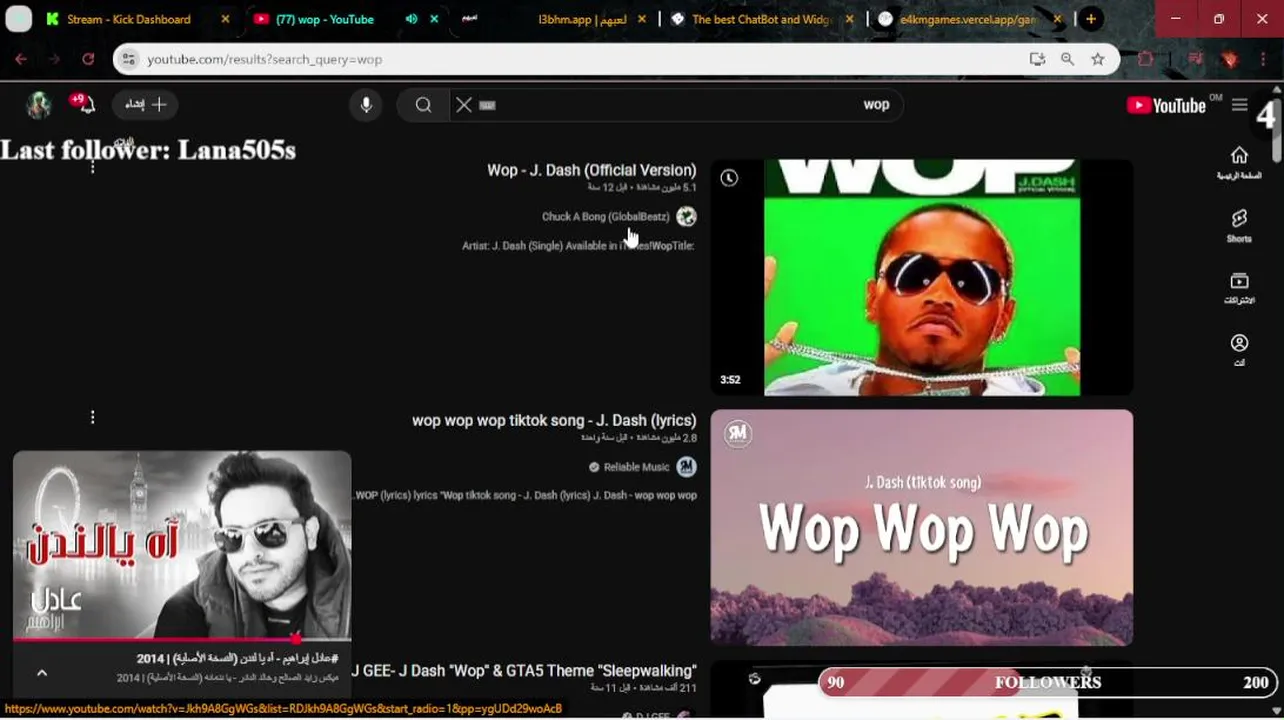Open the tab search button at far left

pyautogui.click(x=18, y=19)
